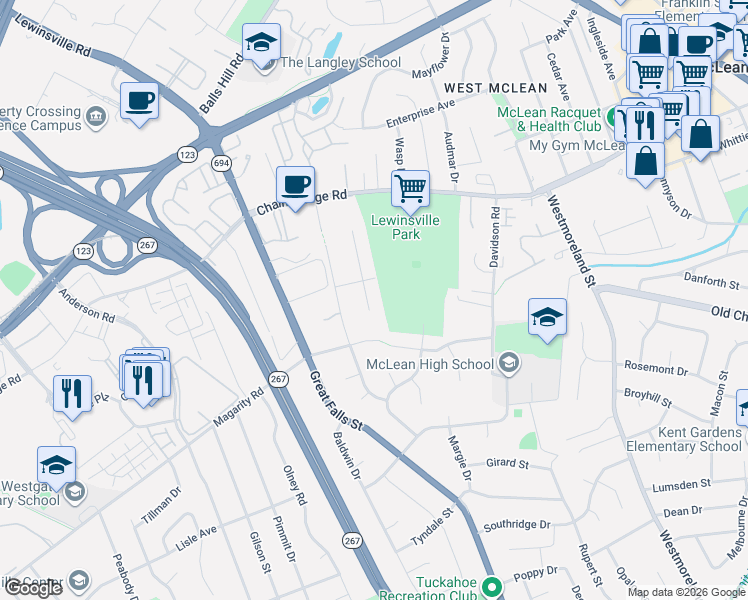Click the Tyndale St label

point(432,527)
